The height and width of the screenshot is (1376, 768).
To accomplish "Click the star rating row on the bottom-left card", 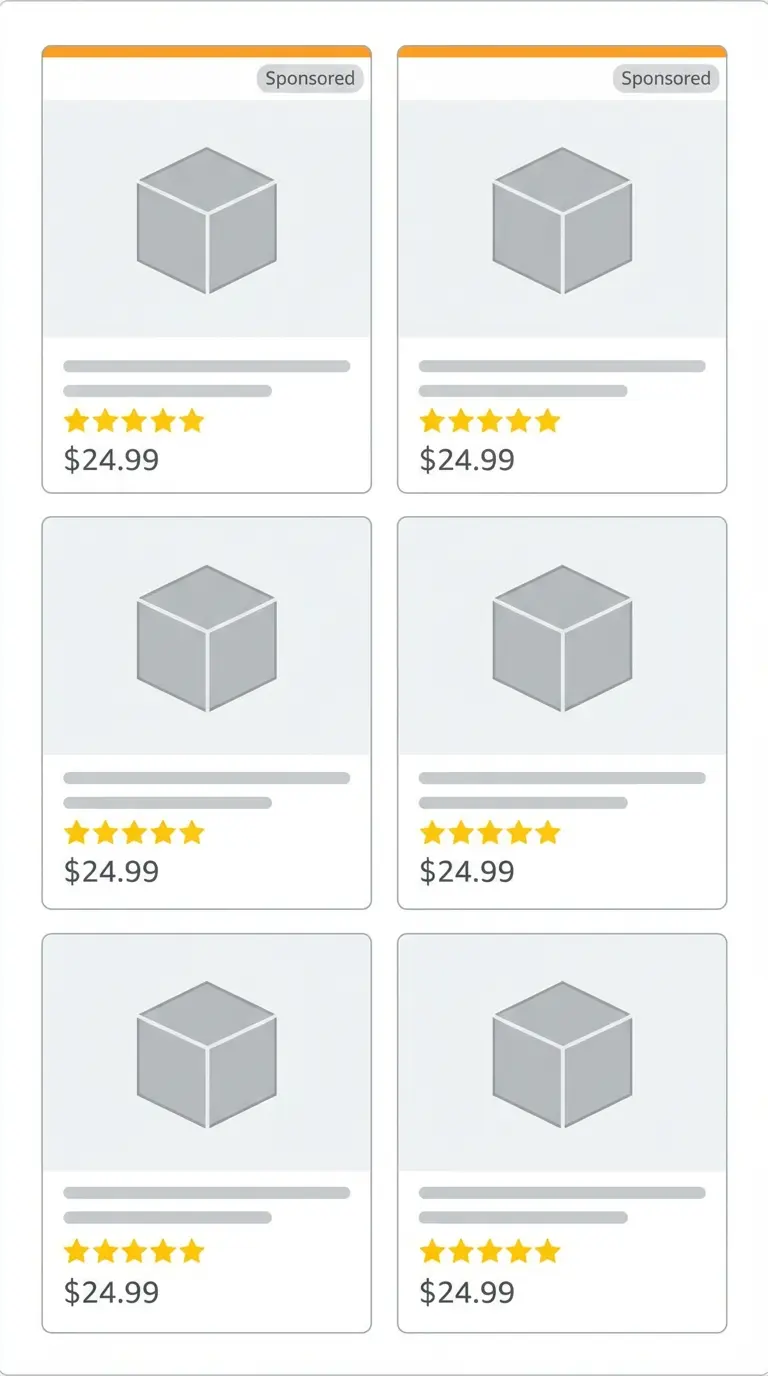I will pos(133,1251).
